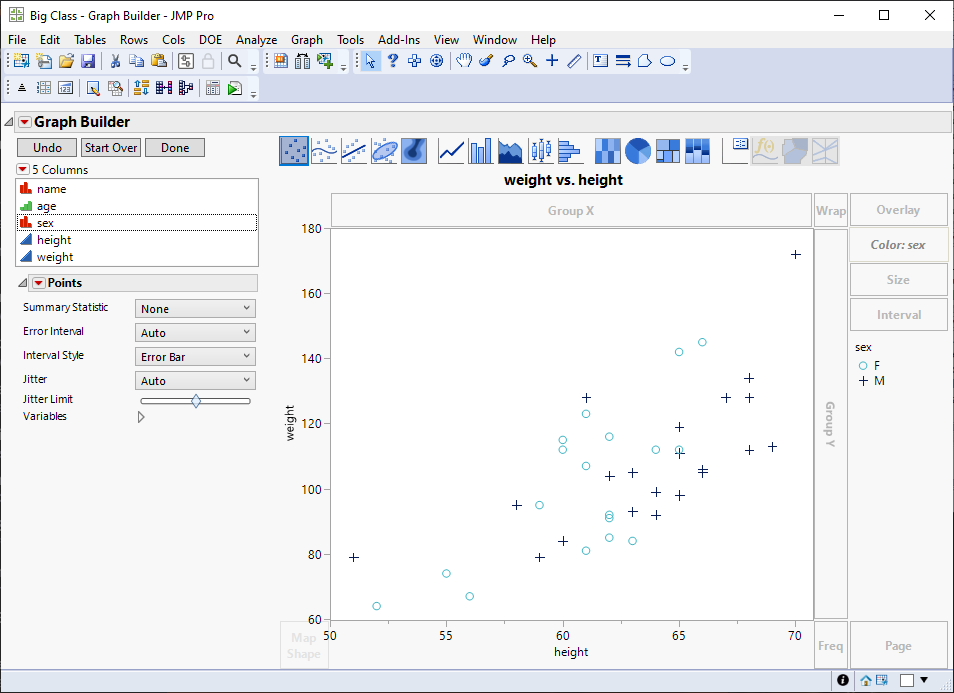The width and height of the screenshot is (954, 693).
Task: Click the Done button
Action: (x=174, y=147)
